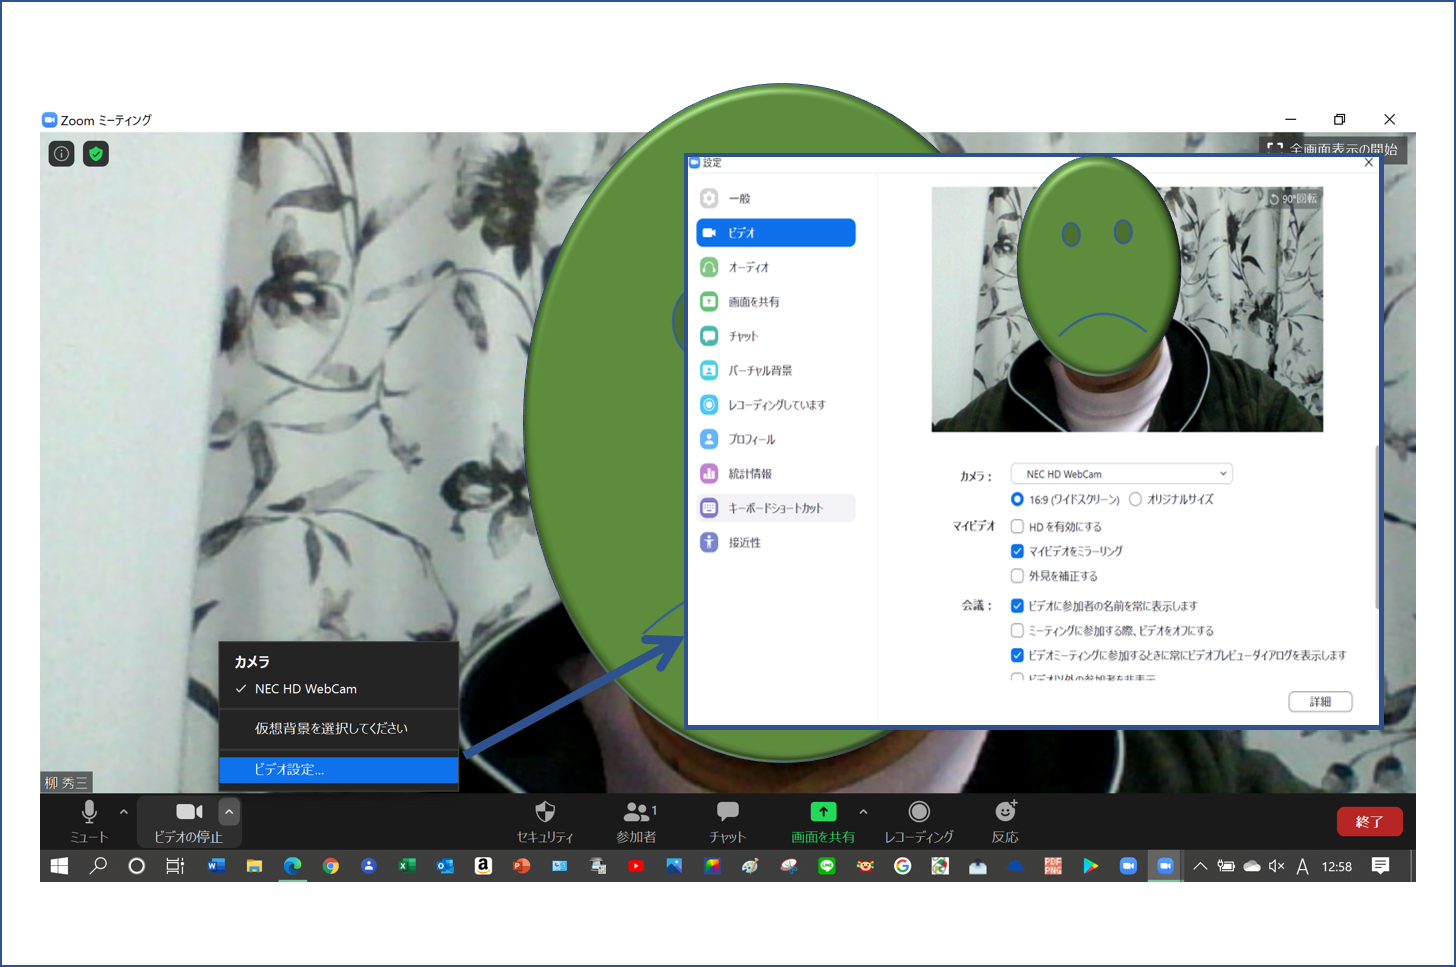This screenshot has width=1456, height=967.
Task: Open General (一般) settings
Action: [776, 198]
